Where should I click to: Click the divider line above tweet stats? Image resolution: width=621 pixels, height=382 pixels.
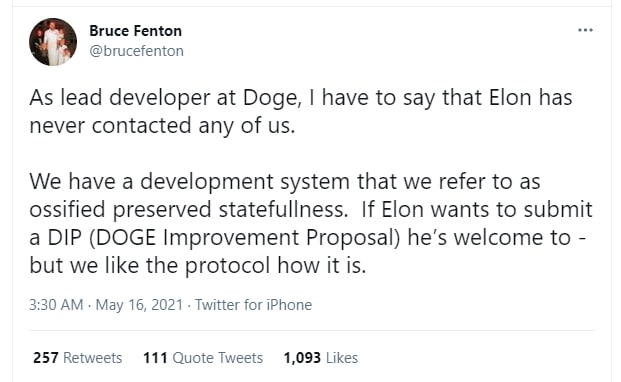(x=311, y=330)
